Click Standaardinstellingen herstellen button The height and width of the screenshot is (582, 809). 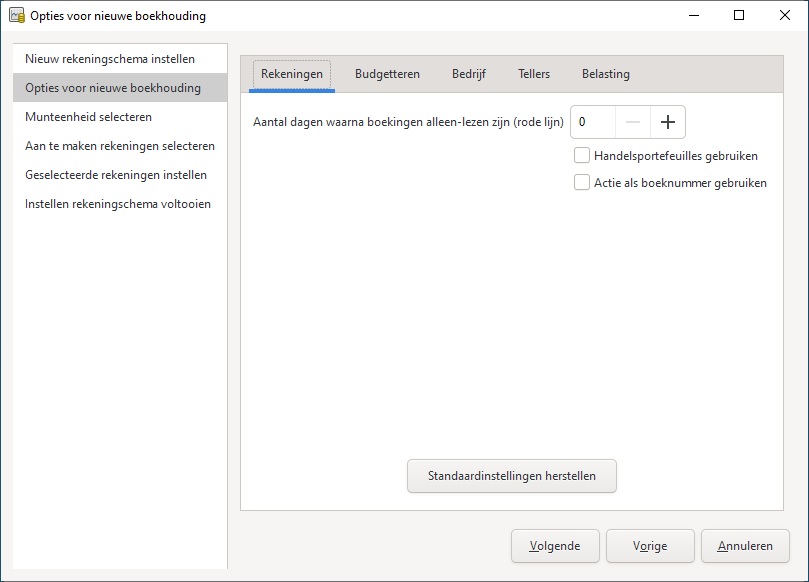pos(511,476)
